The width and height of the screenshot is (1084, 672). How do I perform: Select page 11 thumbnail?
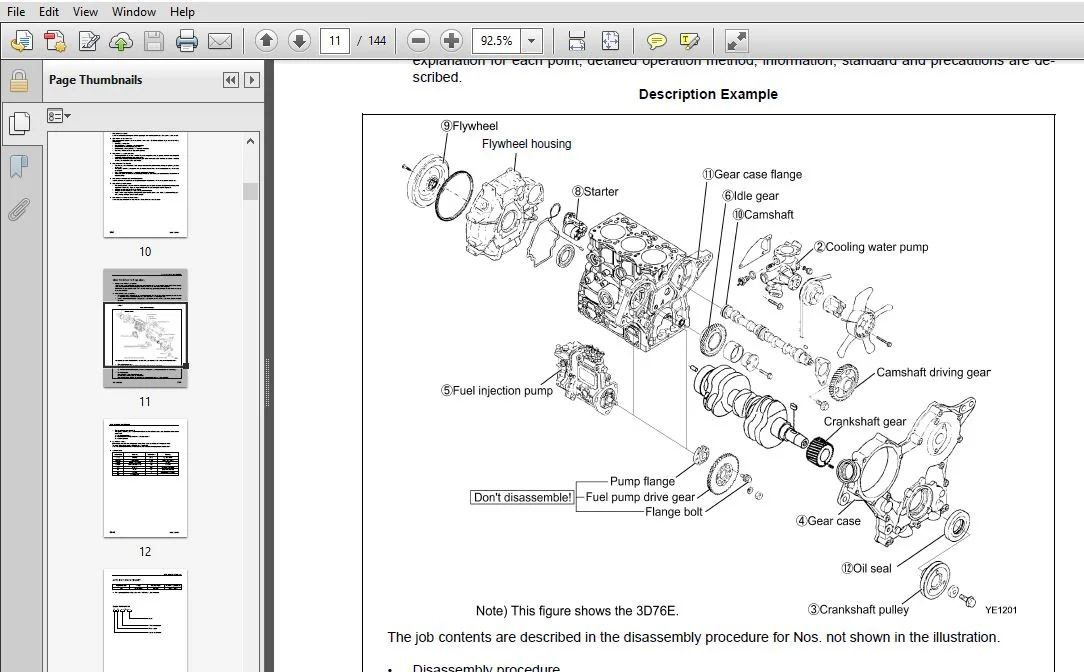click(x=145, y=328)
